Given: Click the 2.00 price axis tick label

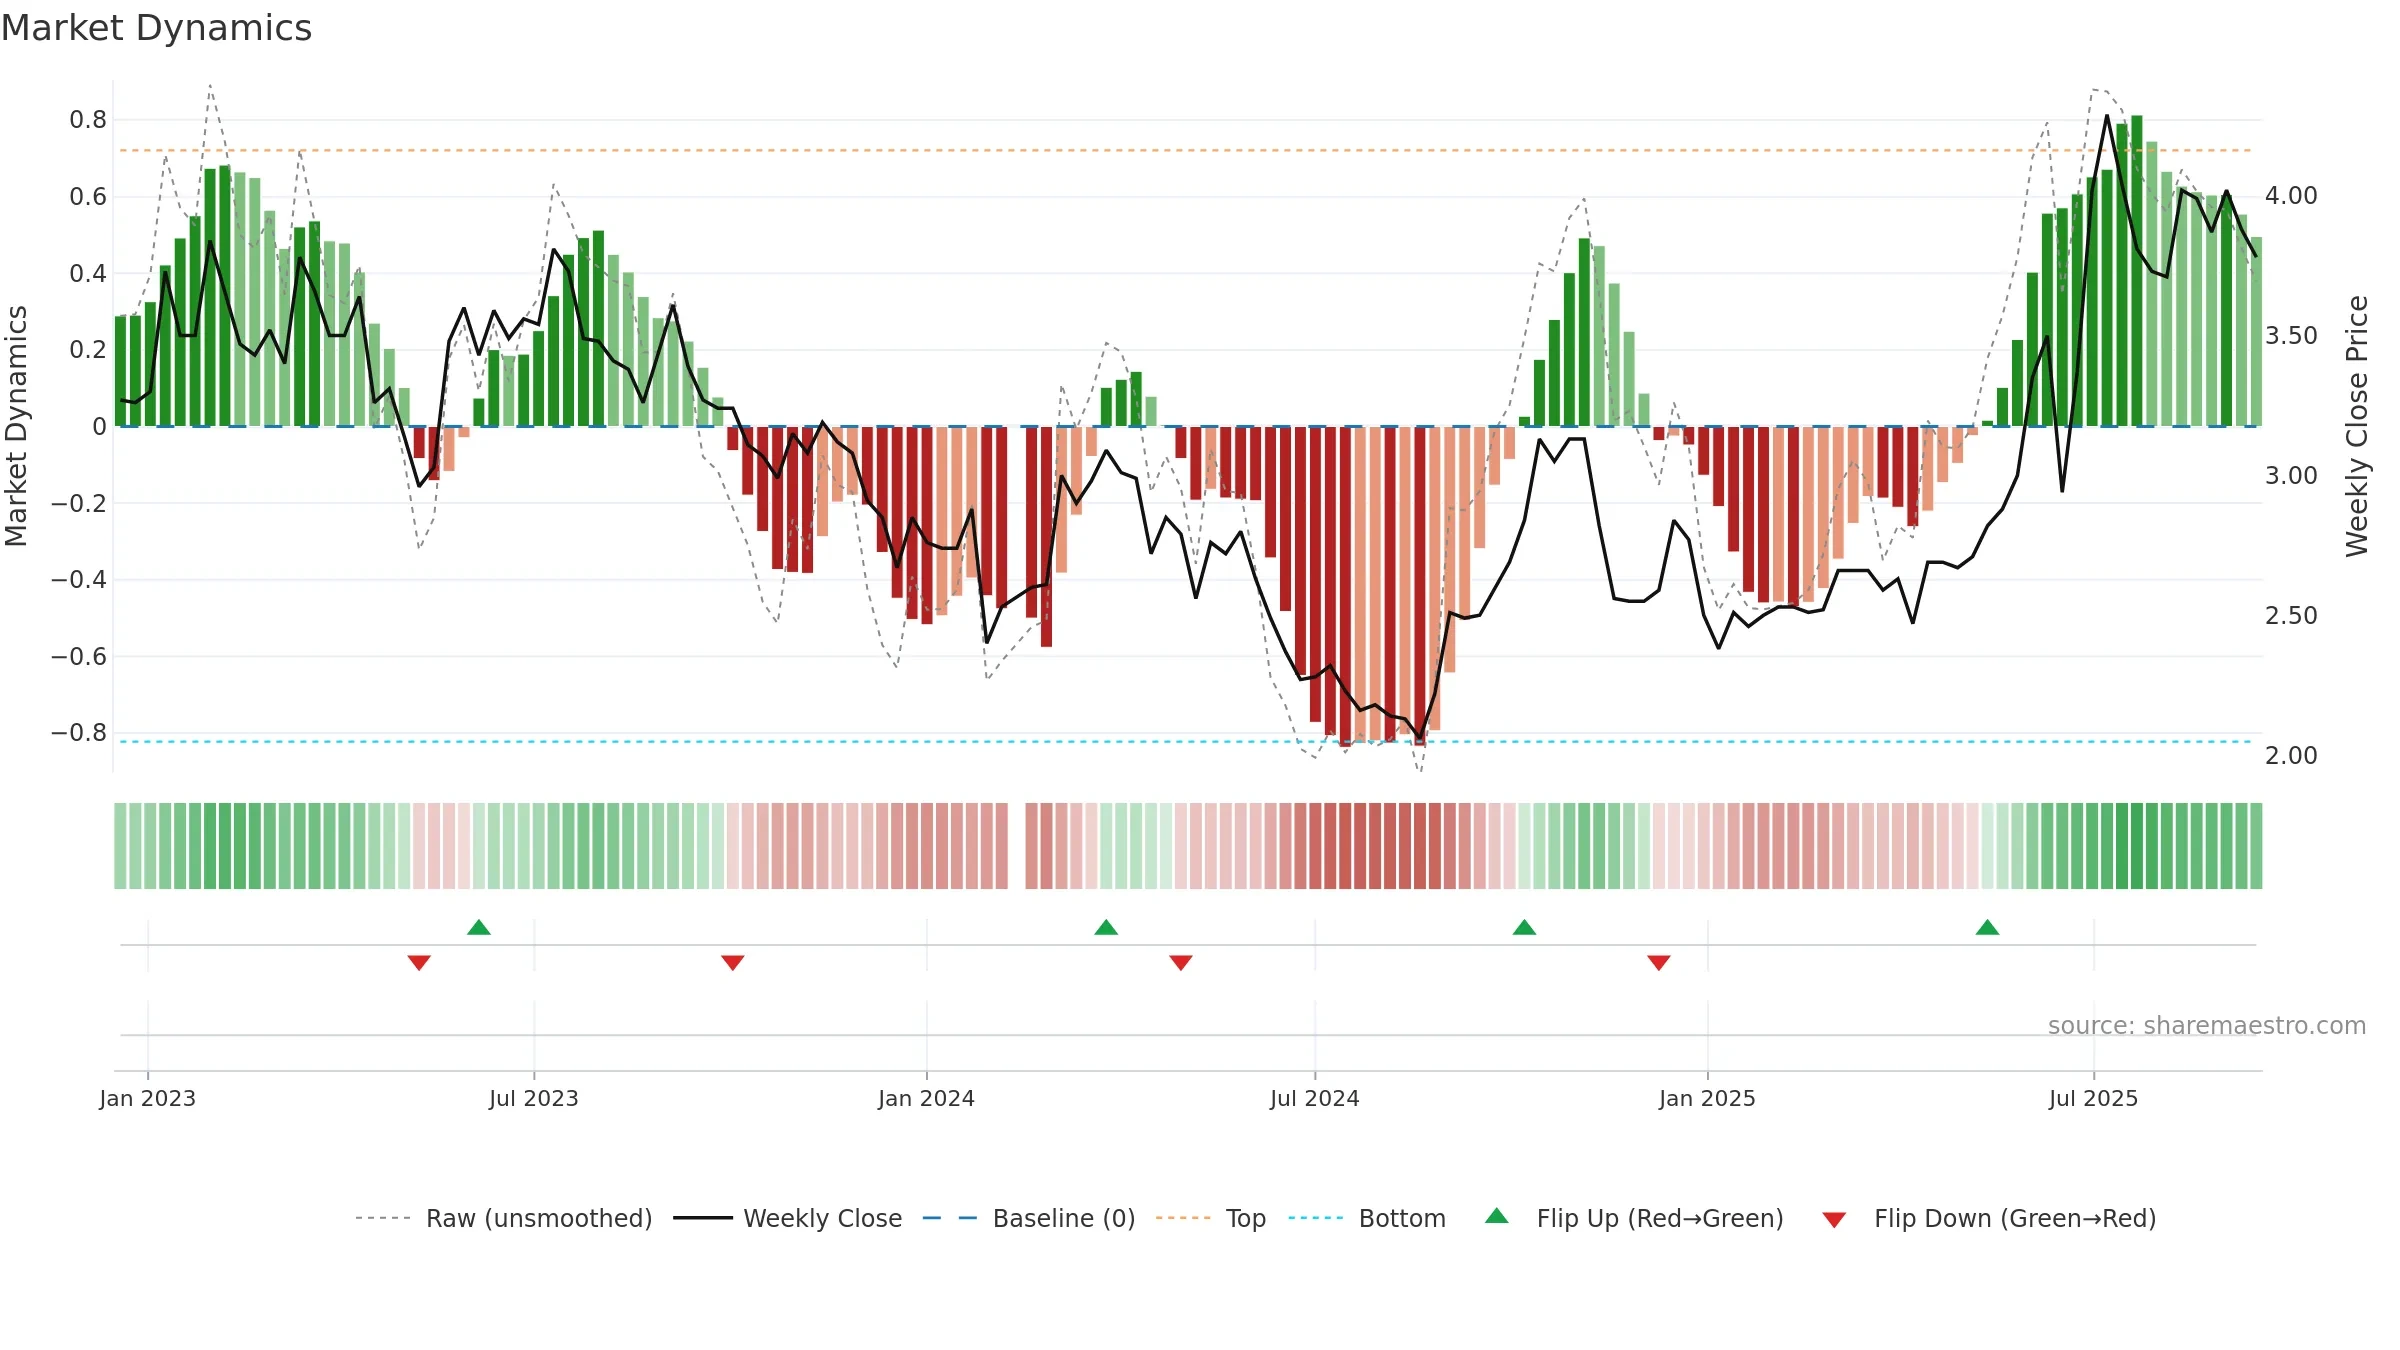Looking at the screenshot, I should (2291, 756).
